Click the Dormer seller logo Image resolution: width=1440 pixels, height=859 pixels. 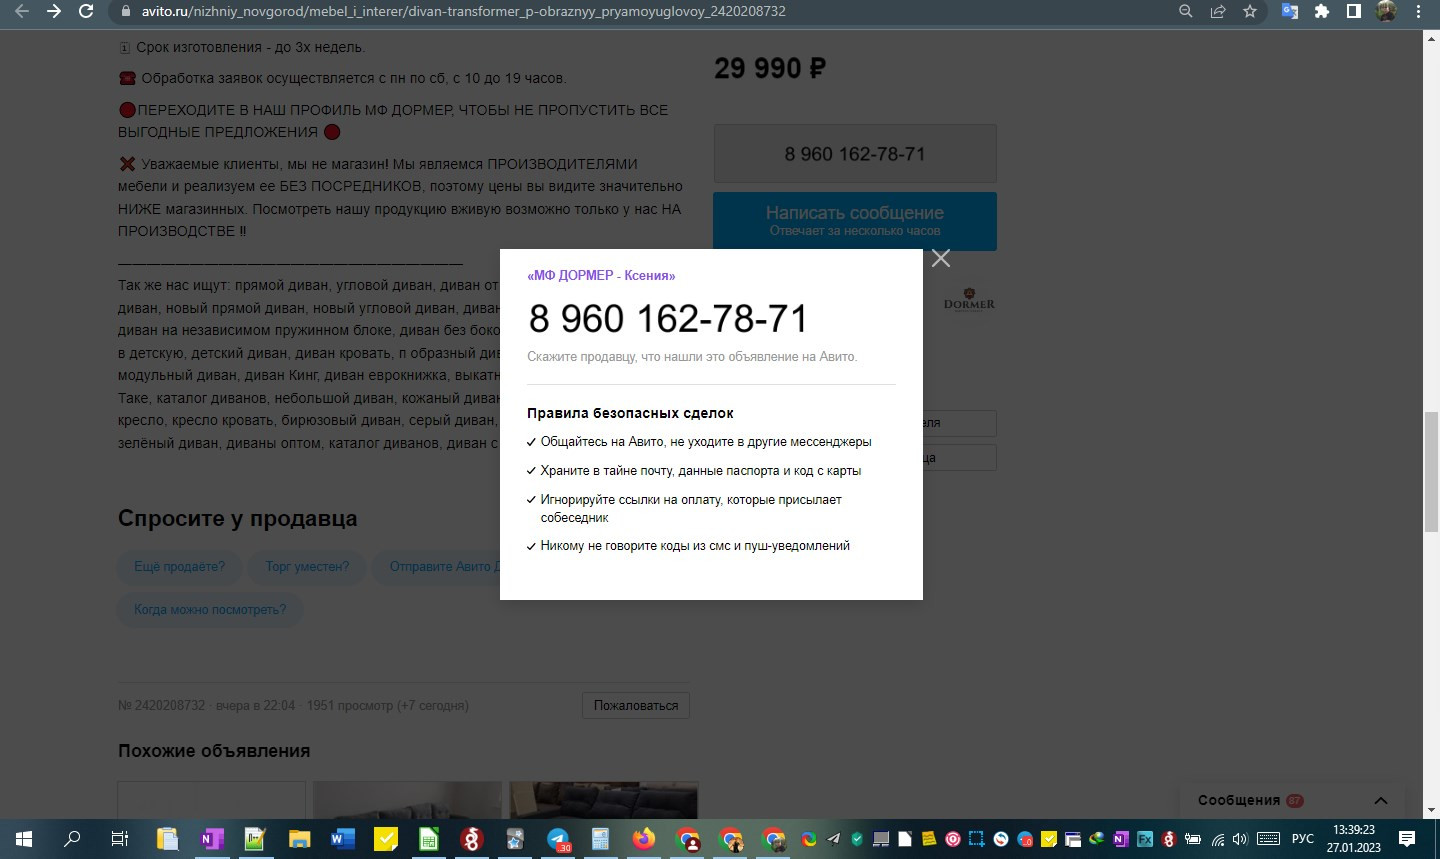969,300
